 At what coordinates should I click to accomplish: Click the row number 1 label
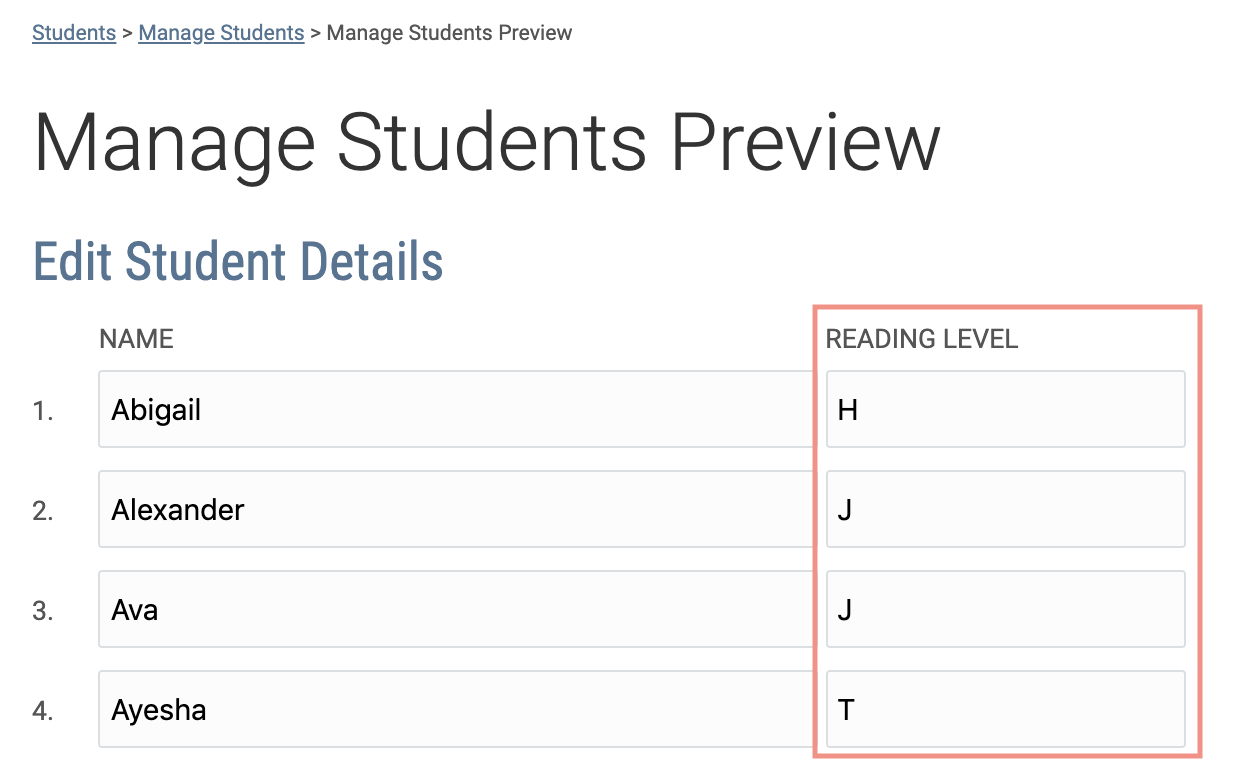[x=44, y=409]
